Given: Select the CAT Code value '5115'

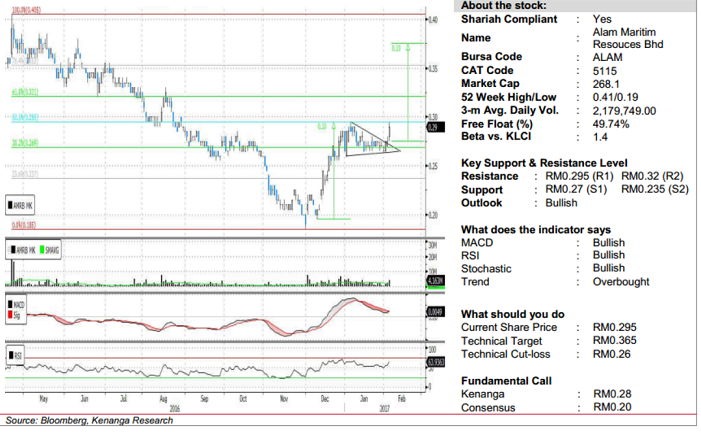Looking at the screenshot, I should coord(604,71).
